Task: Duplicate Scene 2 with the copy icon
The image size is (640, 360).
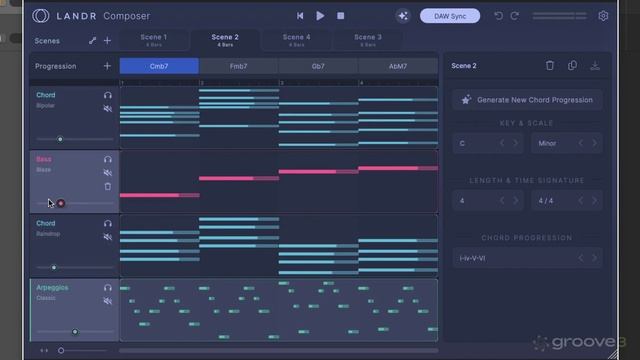Action: (572, 65)
